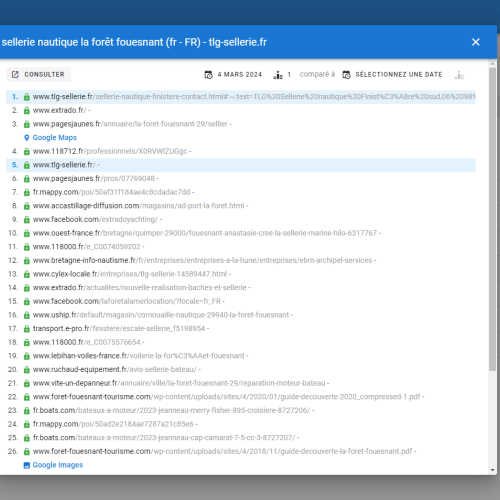Click the calendar icon beside Sélectionnez une date
Screen dimensions: 500x500
tap(347, 75)
